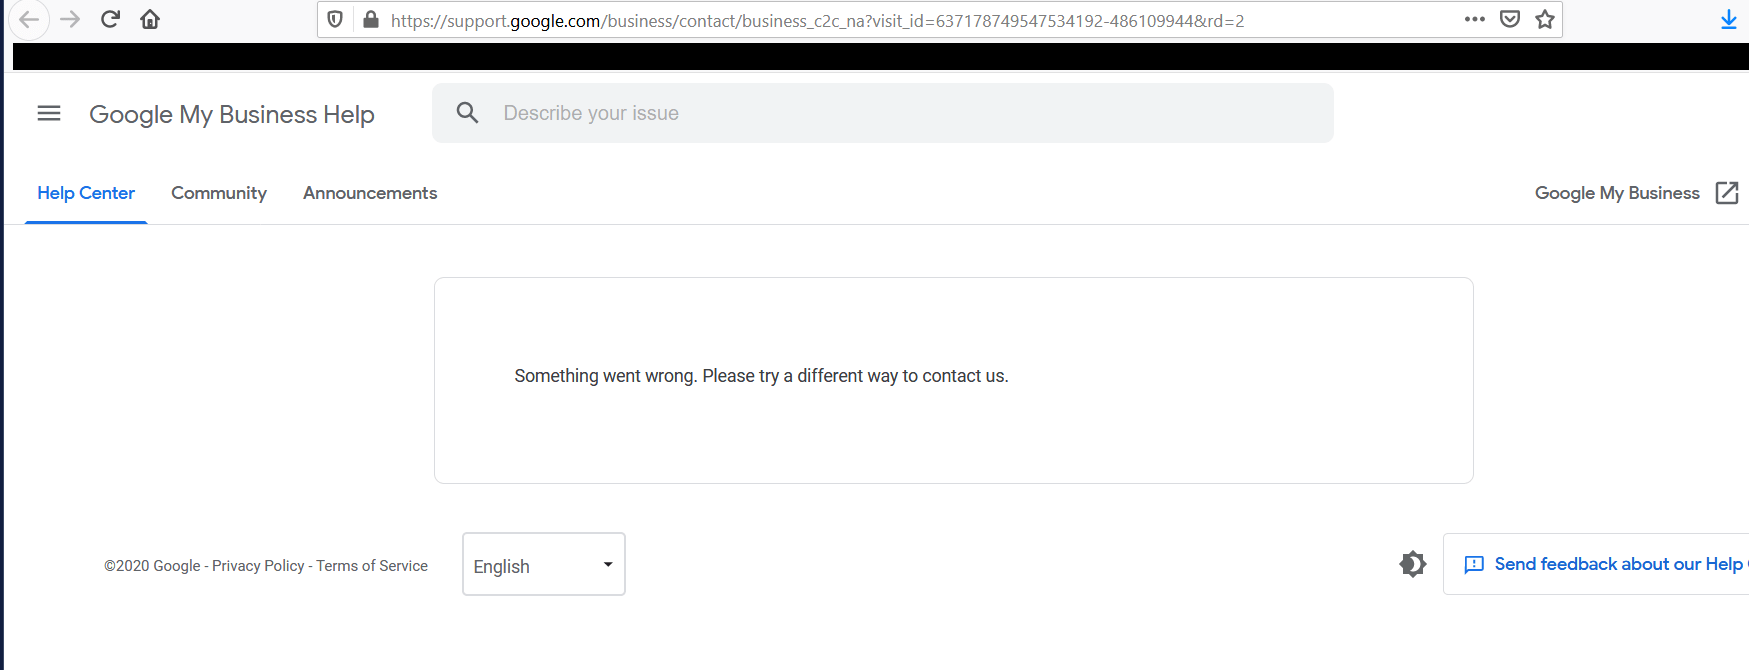The width and height of the screenshot is (1749, 670).
Task: Open the browser home page icon
Action: [x=150, y=19]
